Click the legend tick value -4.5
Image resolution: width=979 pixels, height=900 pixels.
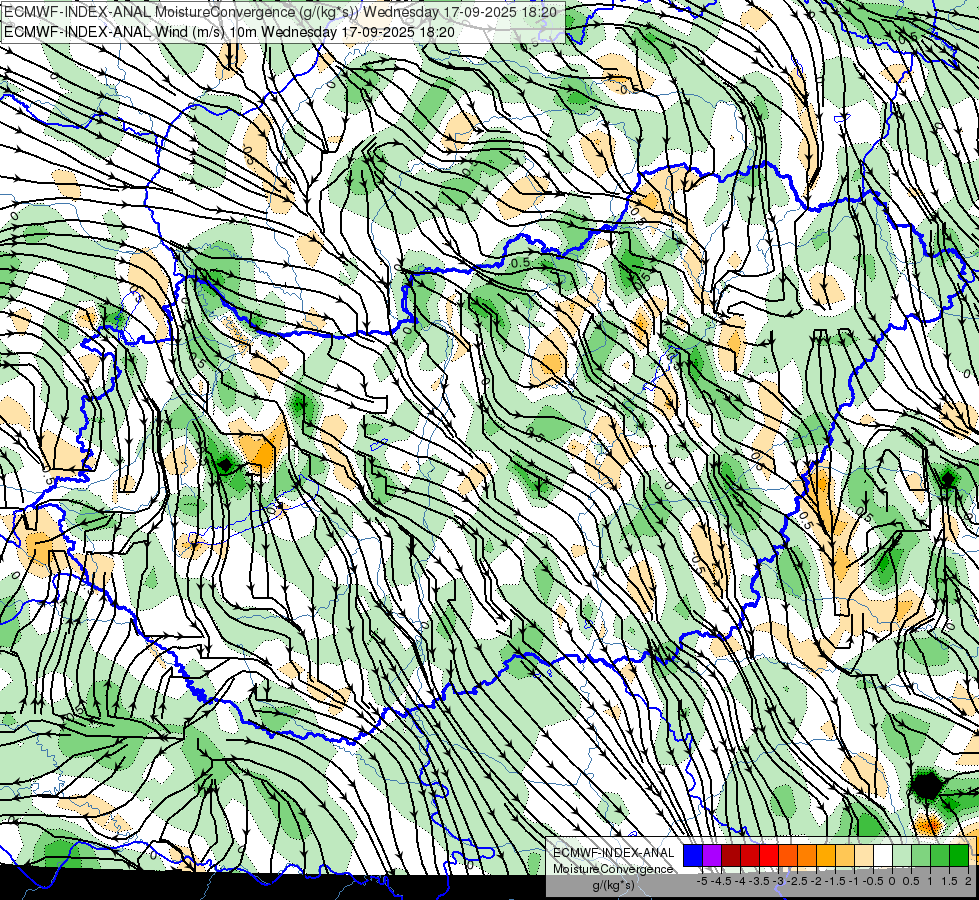[723, 881]
